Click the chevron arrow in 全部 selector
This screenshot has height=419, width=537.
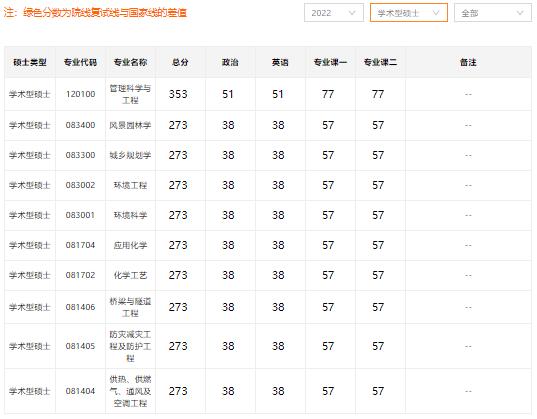pyautogui.click(x=520, y=13)
